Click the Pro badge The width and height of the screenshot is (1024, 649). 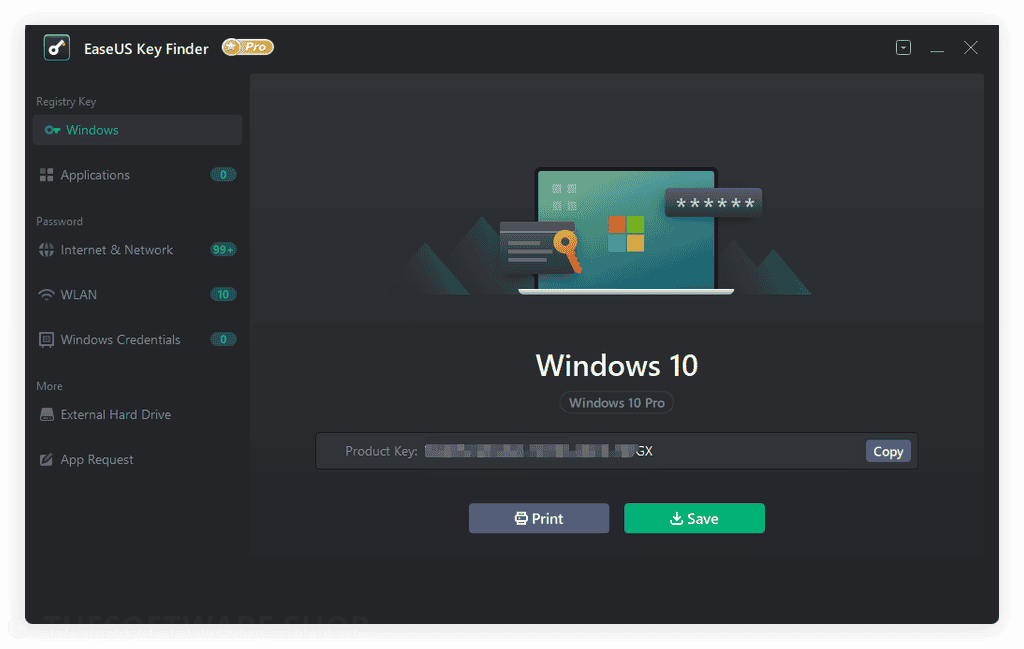248,47
